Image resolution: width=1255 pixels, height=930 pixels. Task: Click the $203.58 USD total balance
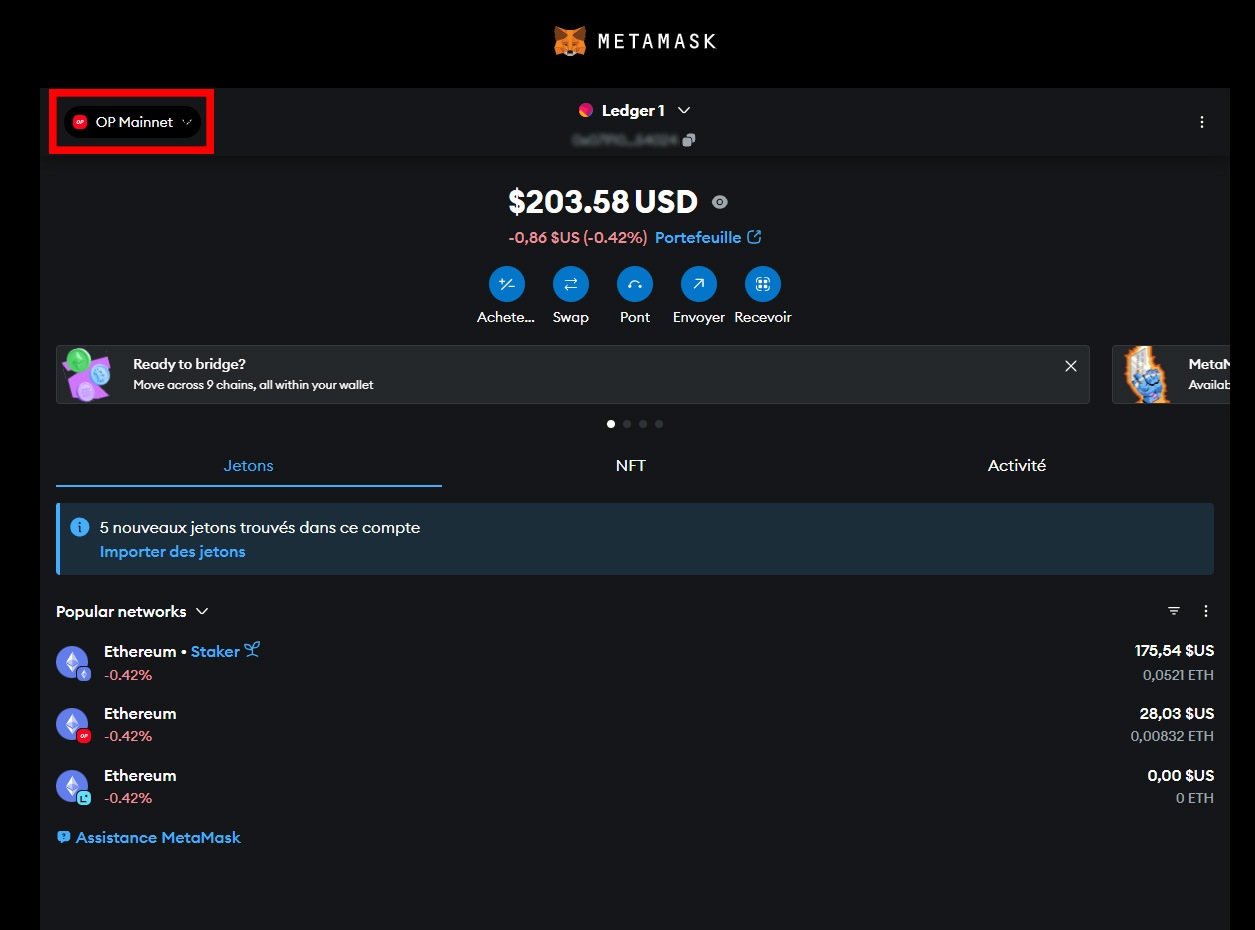click(x=603, y=202)
